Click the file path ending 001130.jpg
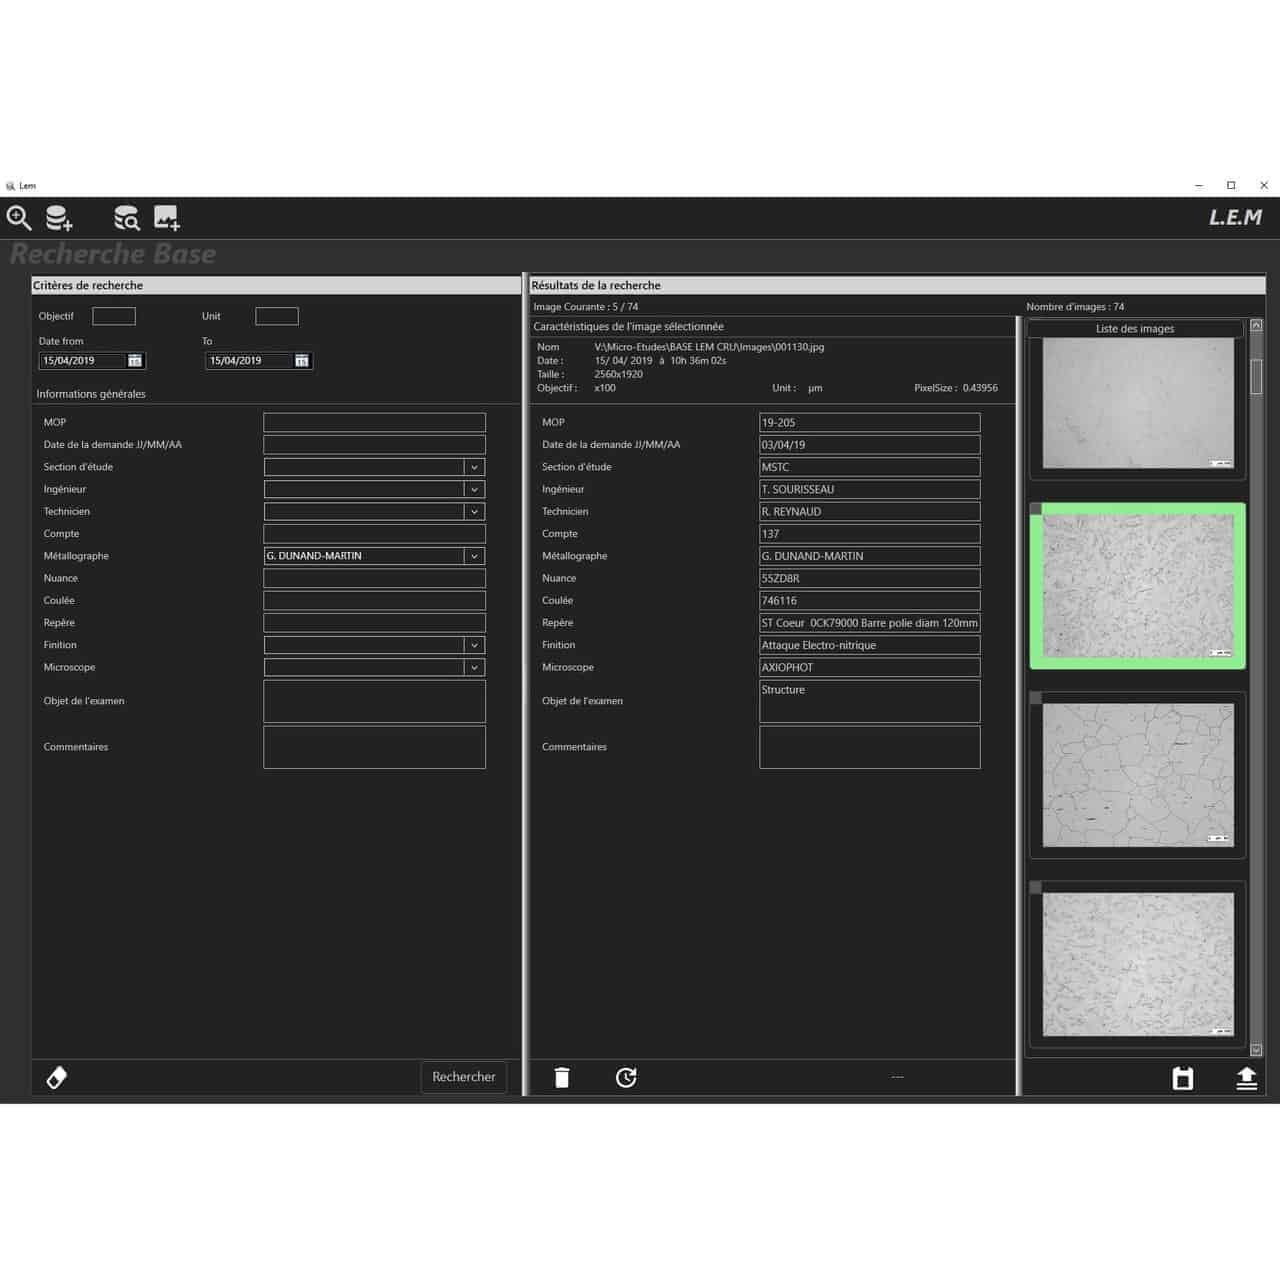The width and height of the screenshot is (1280, 1280). (x=709, y=347)
